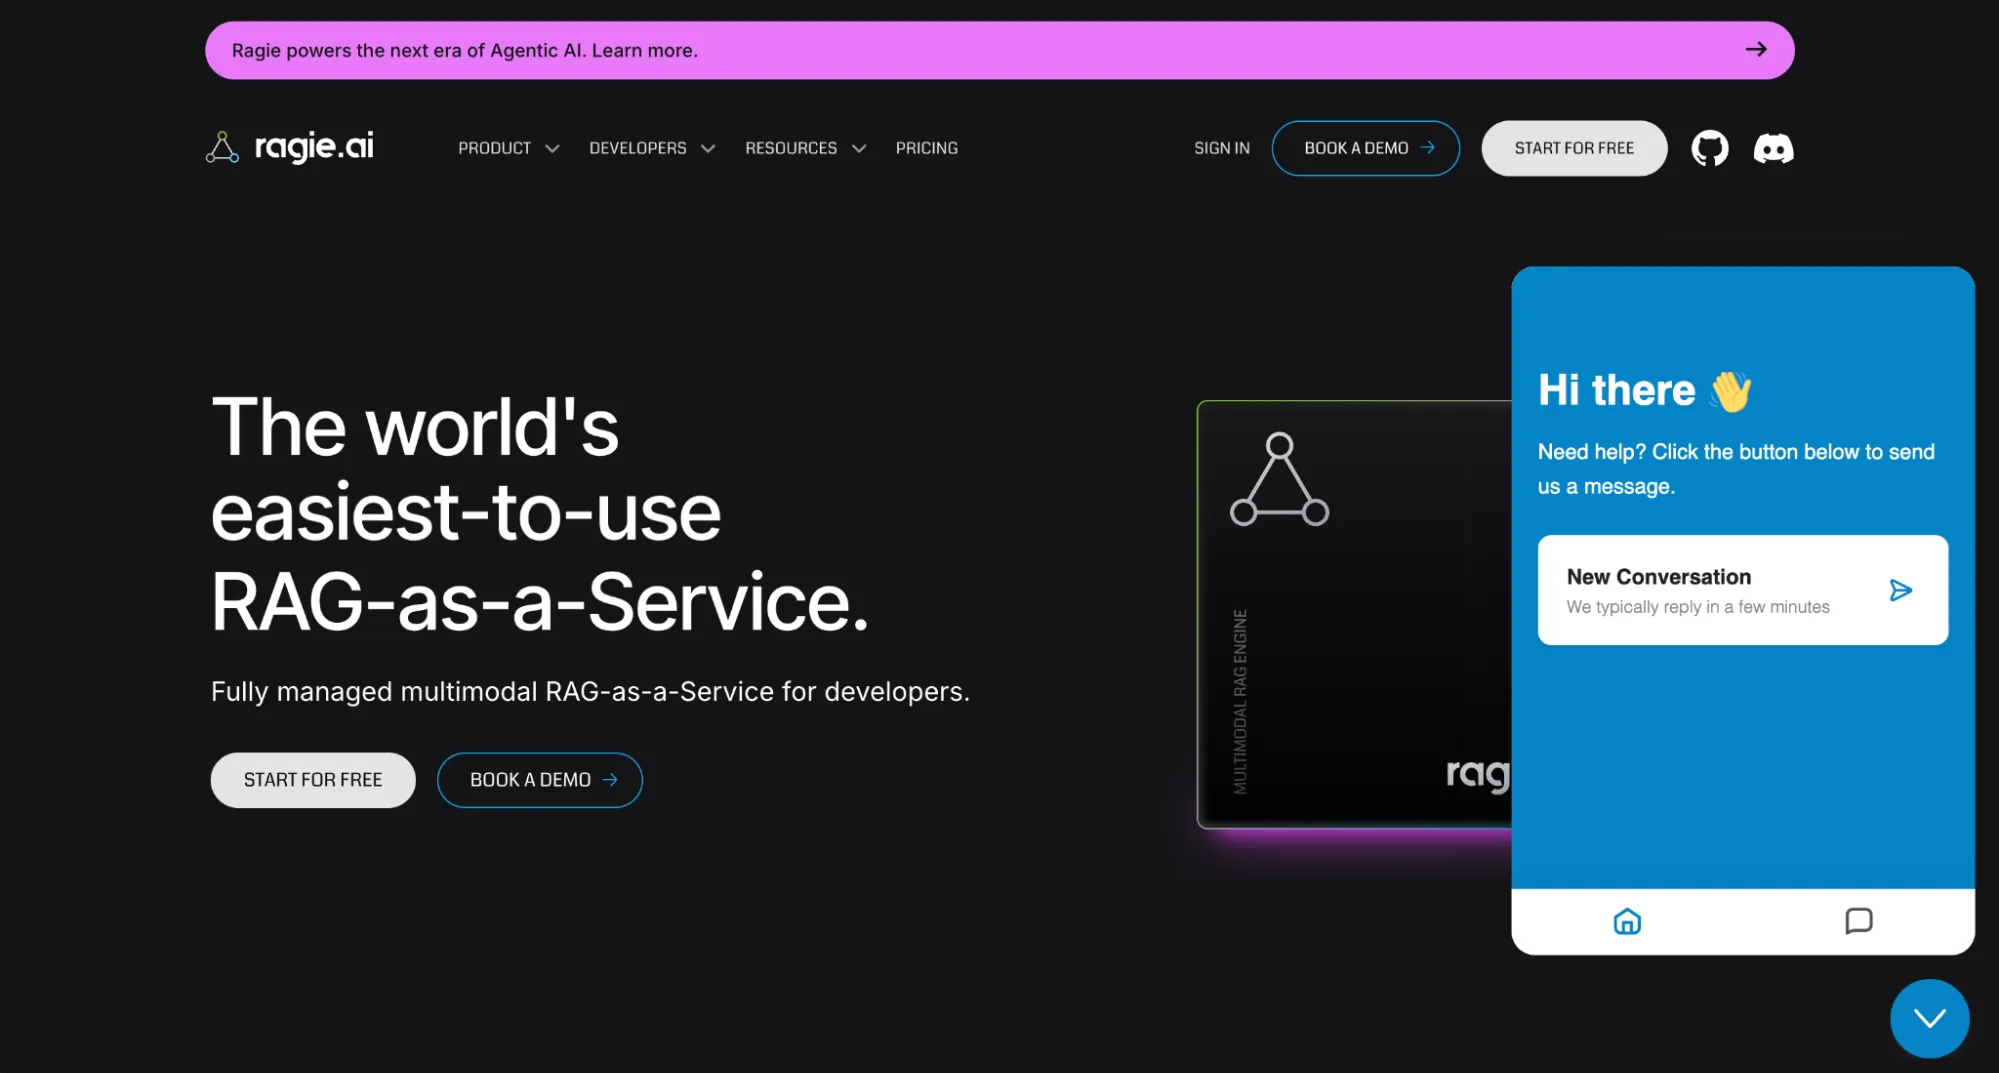Select the Home icon in chat widget
Viewport: 1999px width, 1073px height.
[1626, 921]
